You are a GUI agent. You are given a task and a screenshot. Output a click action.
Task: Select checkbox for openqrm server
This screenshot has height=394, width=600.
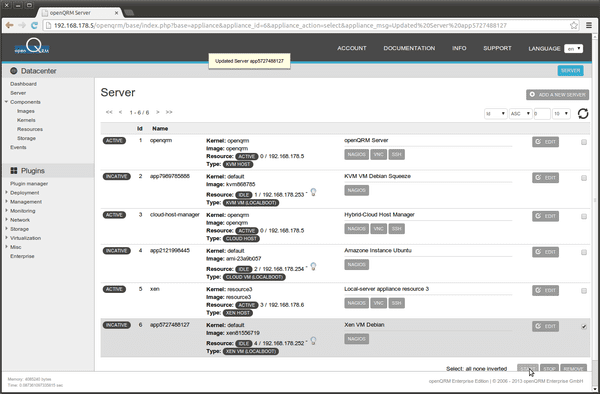(584, 142)
